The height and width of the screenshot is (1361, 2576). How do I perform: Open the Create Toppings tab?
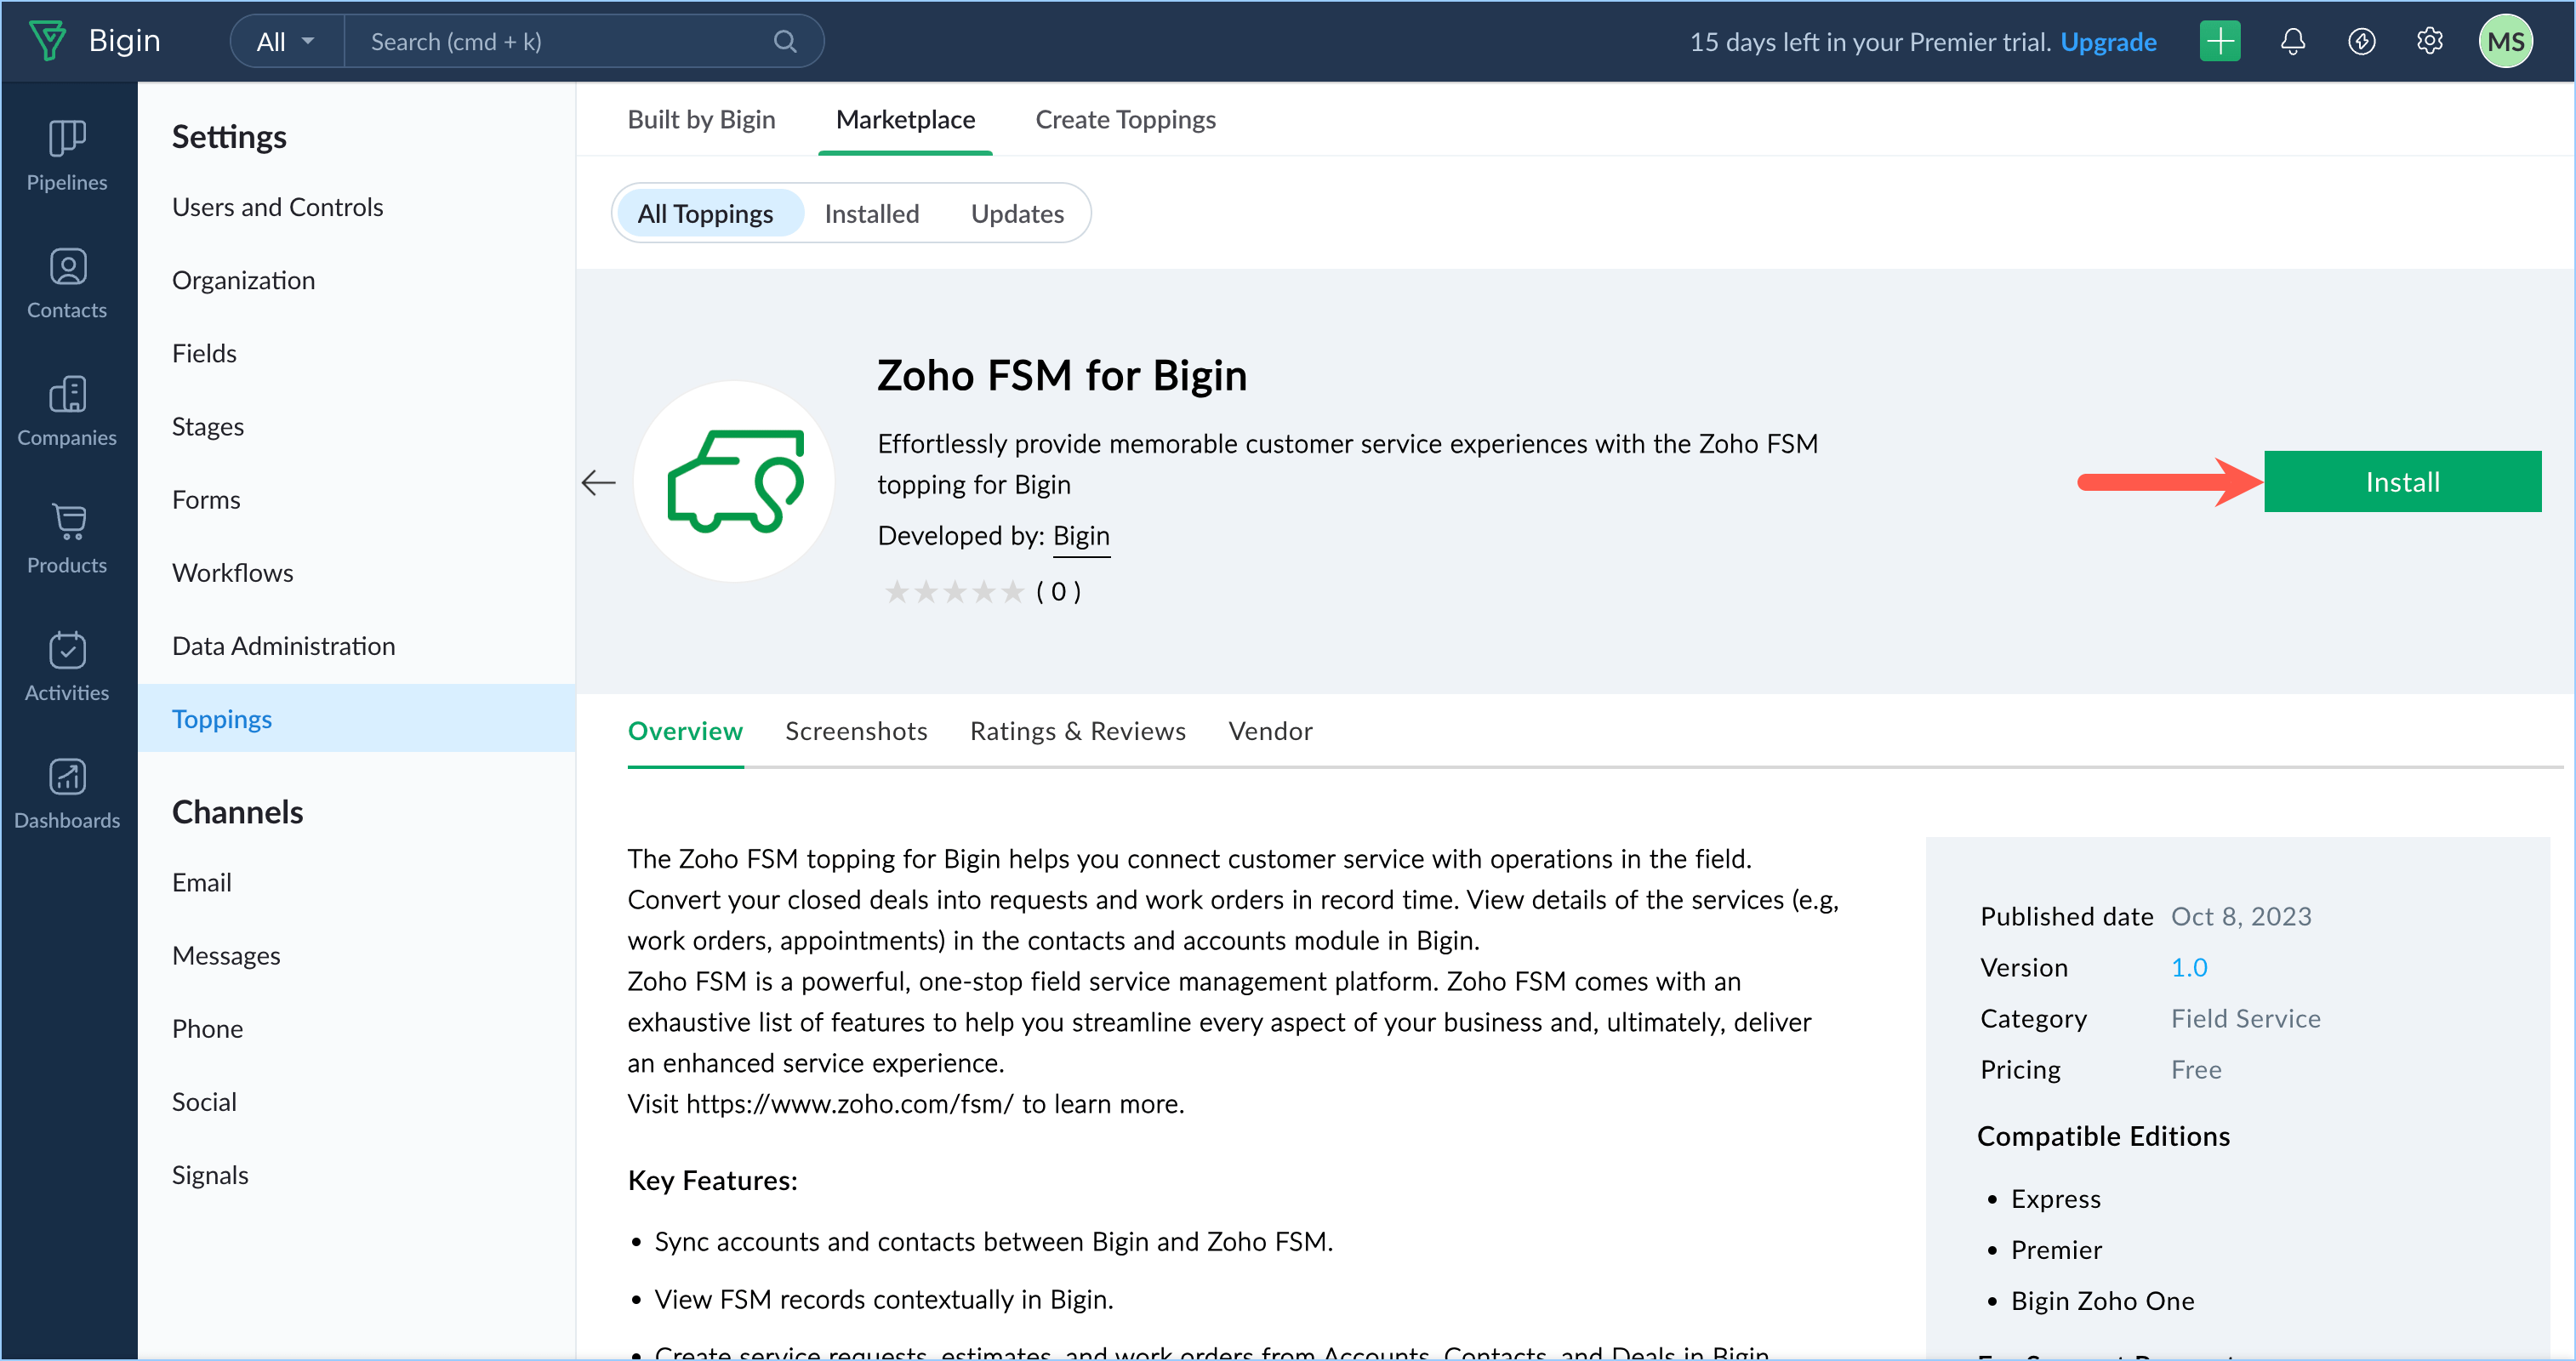[1125, 119]
